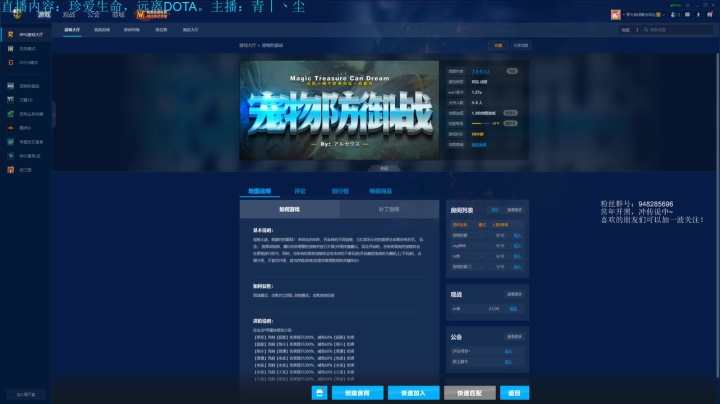Switch to the 游戏 top menu
This screenshot has width=720, height=404.
44,15
